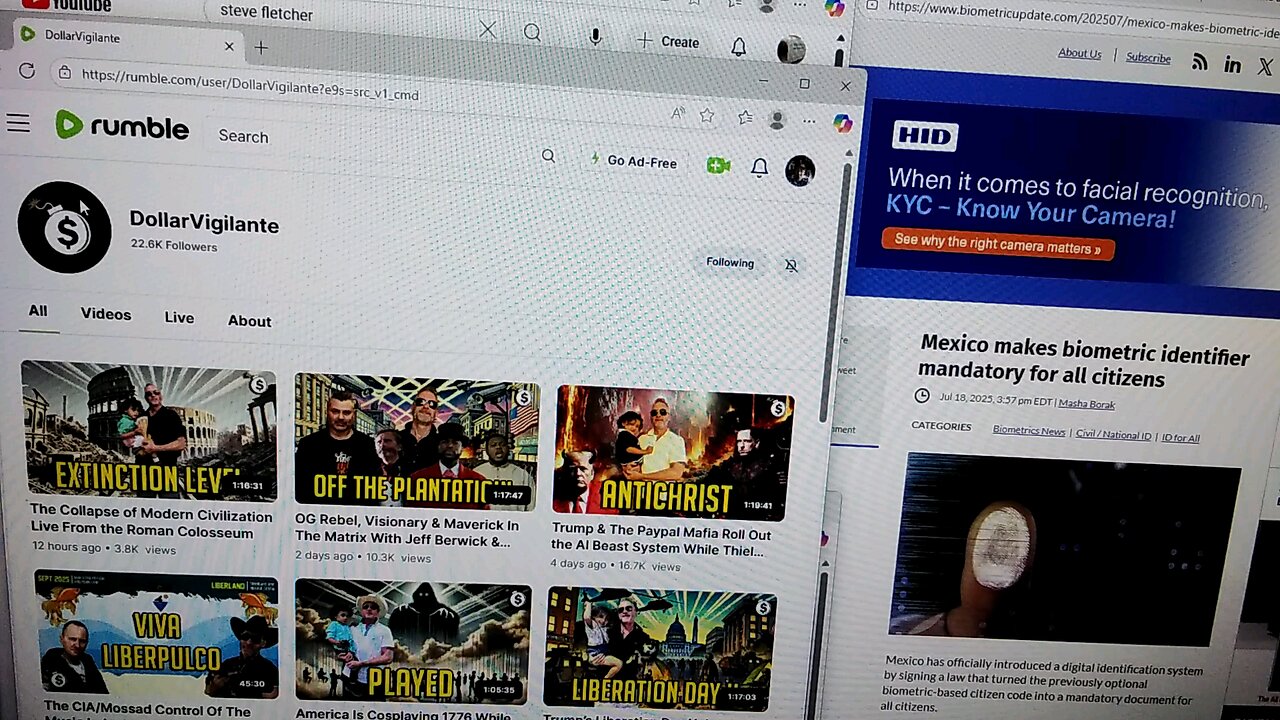Open Antichrist video thumbnail

pos(674,452)
